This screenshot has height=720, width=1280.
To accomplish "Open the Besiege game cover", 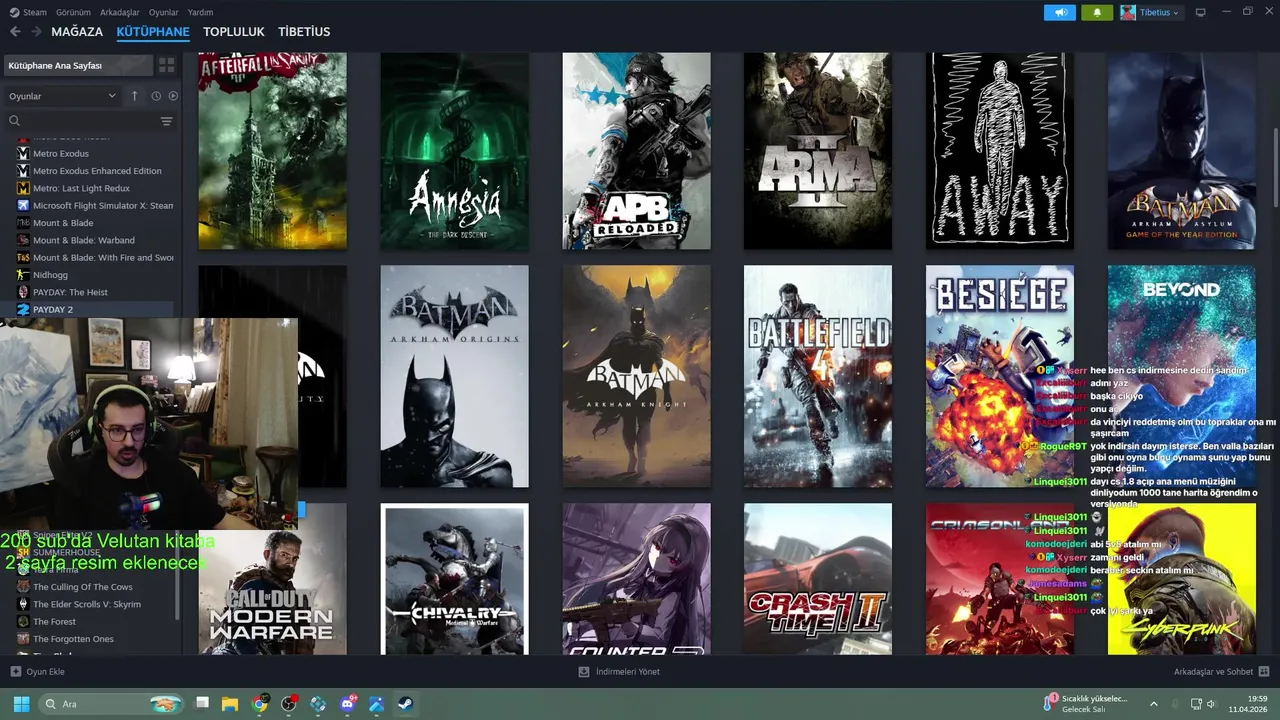I will click(x=1000, y=376).
